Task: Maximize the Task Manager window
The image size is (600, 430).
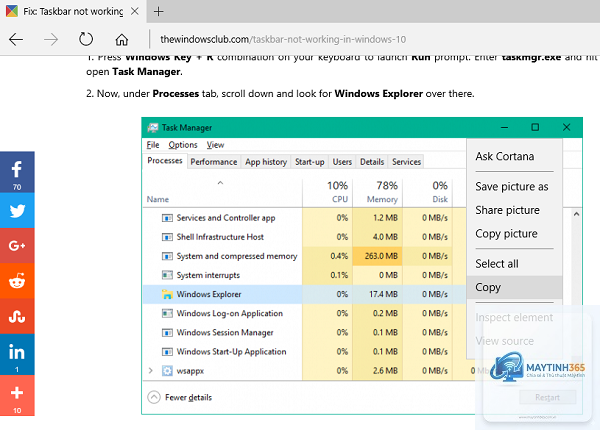Action: (535, 127)
